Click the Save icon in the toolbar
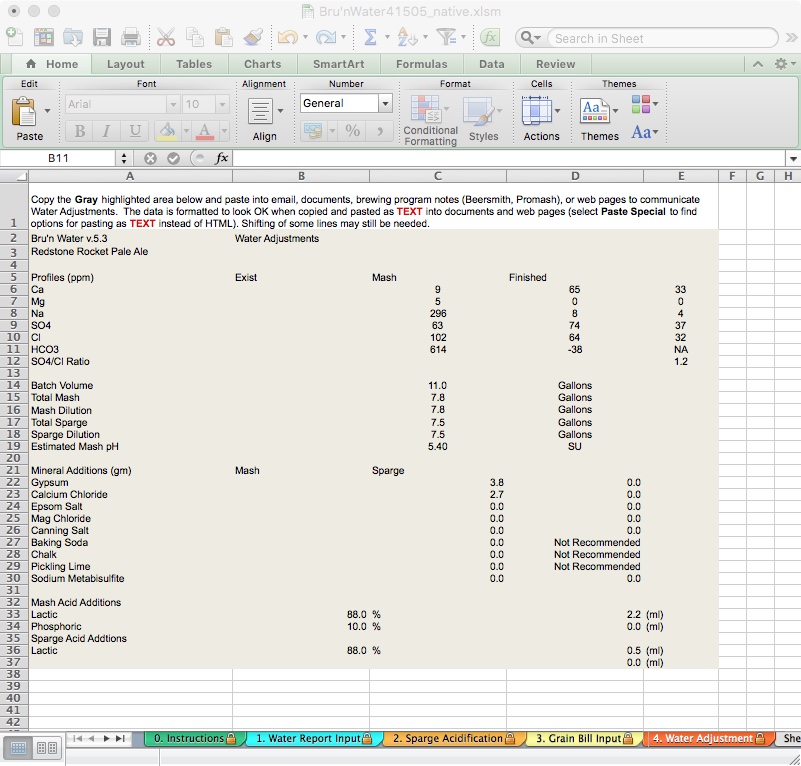801x766 pixels. click(102, 38)
